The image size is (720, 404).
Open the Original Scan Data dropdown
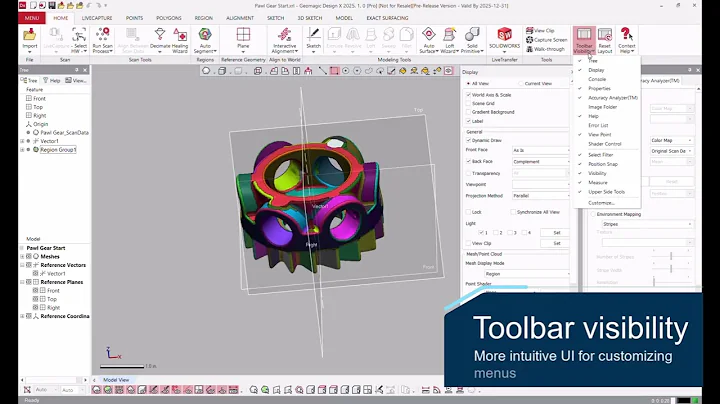coord(671,151)
